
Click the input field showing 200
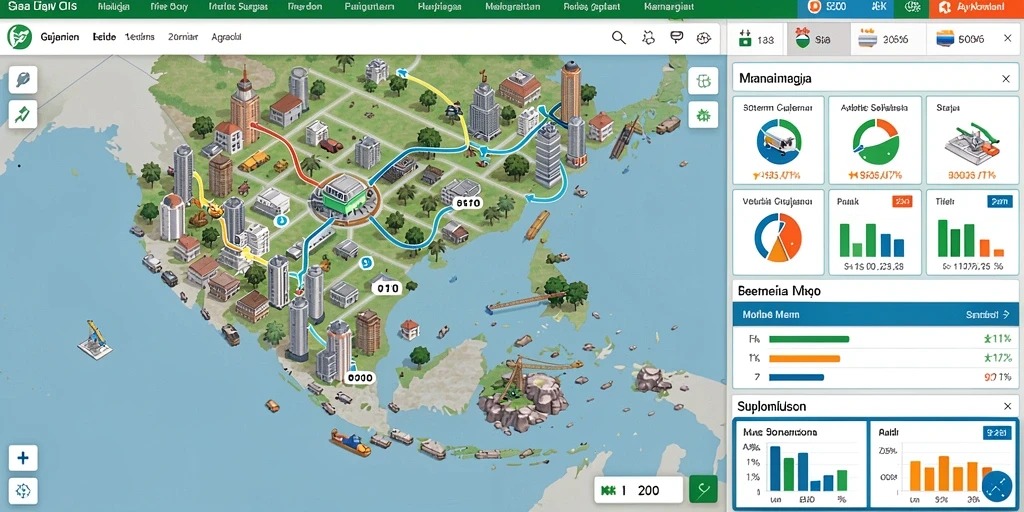pos(639,490)
